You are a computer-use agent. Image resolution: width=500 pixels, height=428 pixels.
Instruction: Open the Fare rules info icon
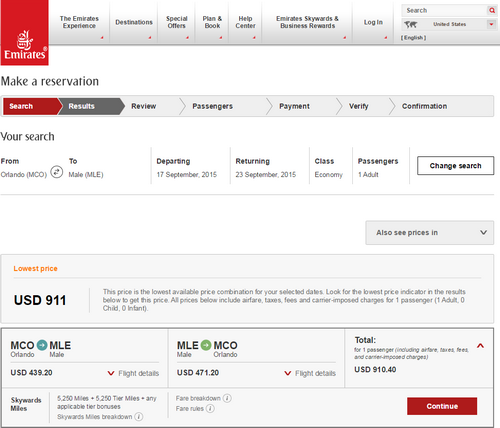click(210, 408)
